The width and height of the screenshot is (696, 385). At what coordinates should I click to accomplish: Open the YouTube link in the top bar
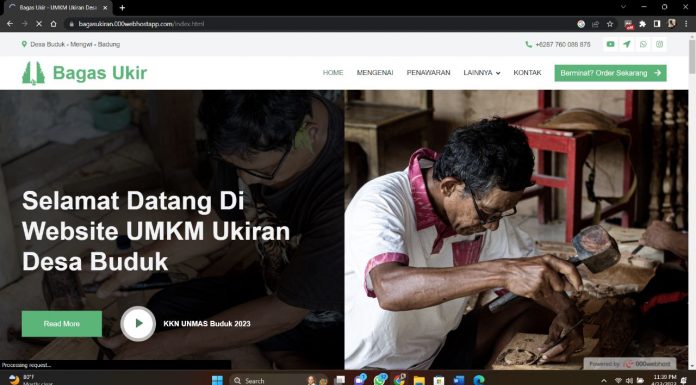coord(611,44)
